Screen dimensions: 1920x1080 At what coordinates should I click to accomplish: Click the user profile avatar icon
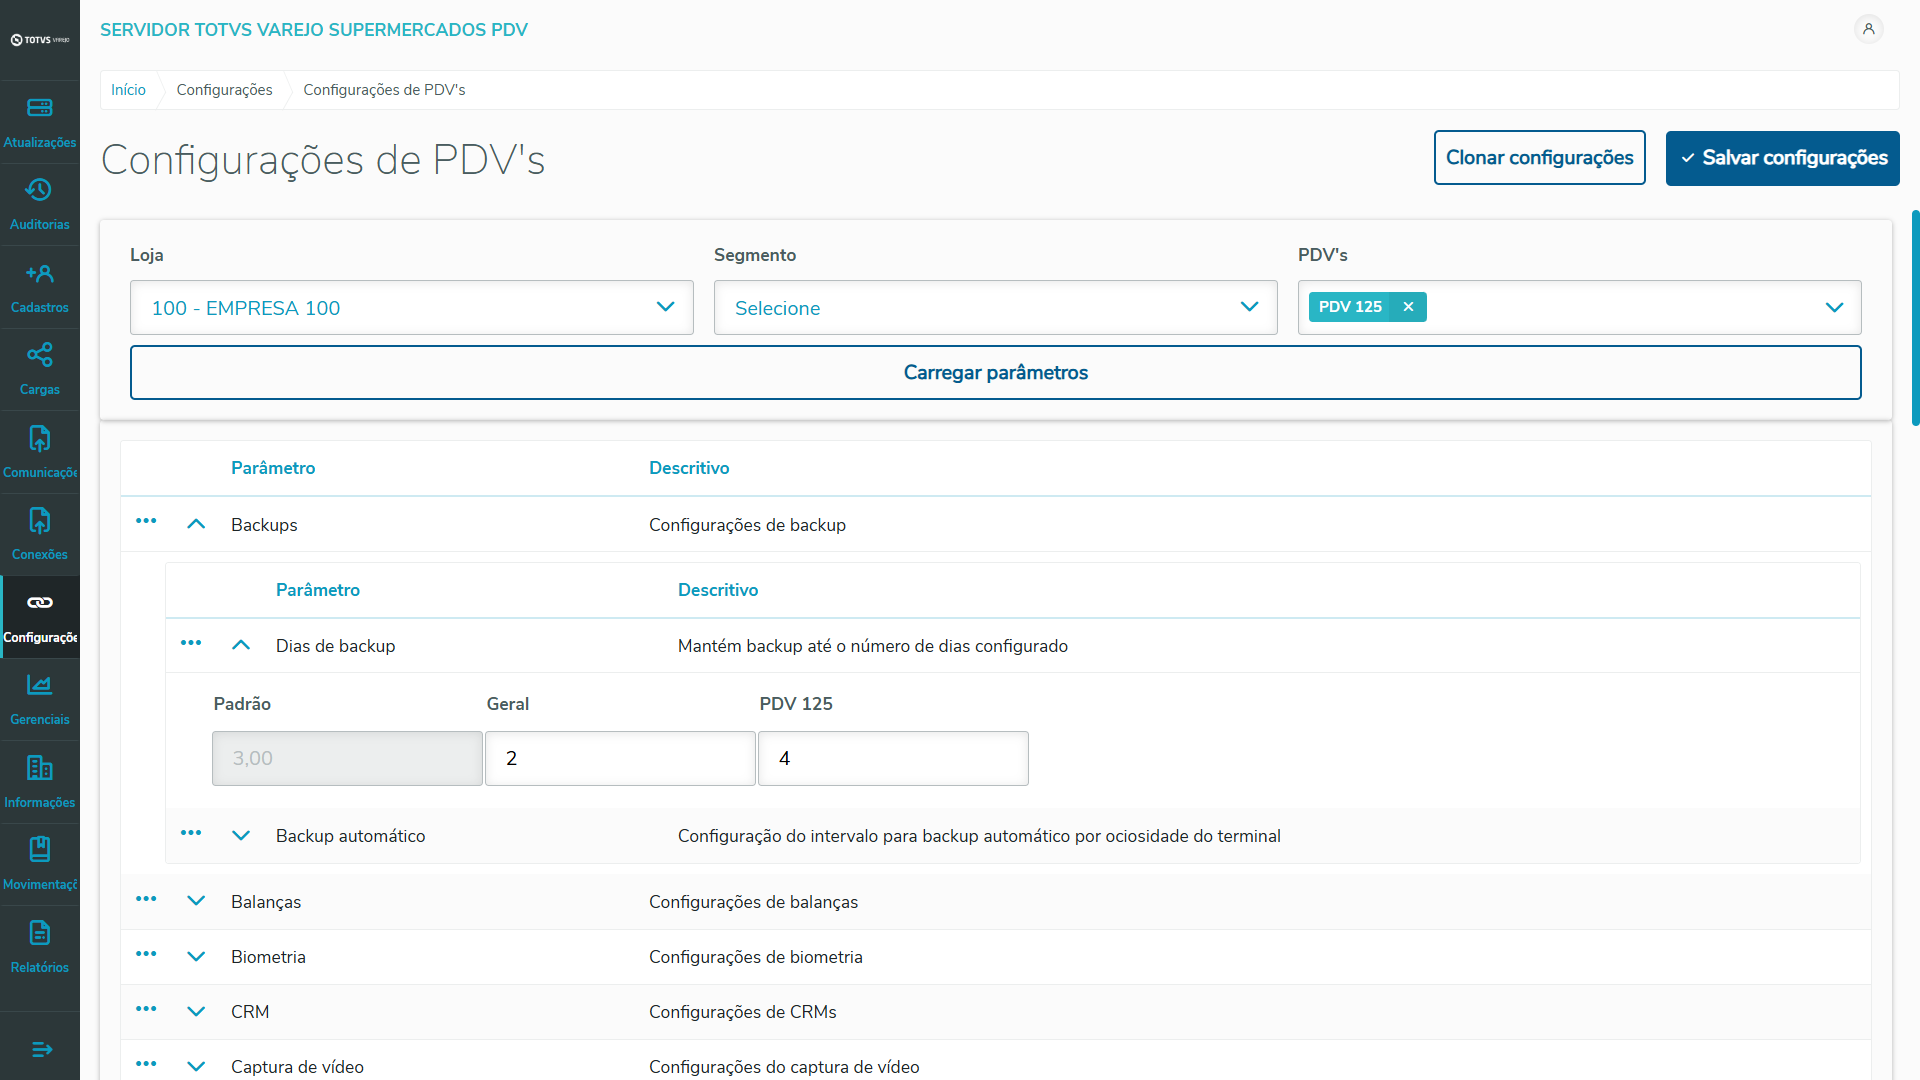coord(1868,29)
